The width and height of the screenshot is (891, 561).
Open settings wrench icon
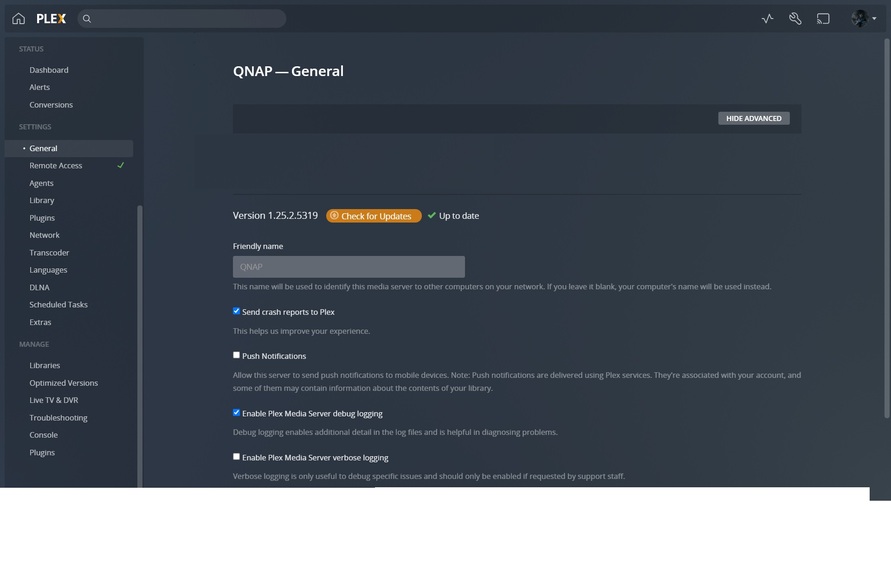[795, 19]
